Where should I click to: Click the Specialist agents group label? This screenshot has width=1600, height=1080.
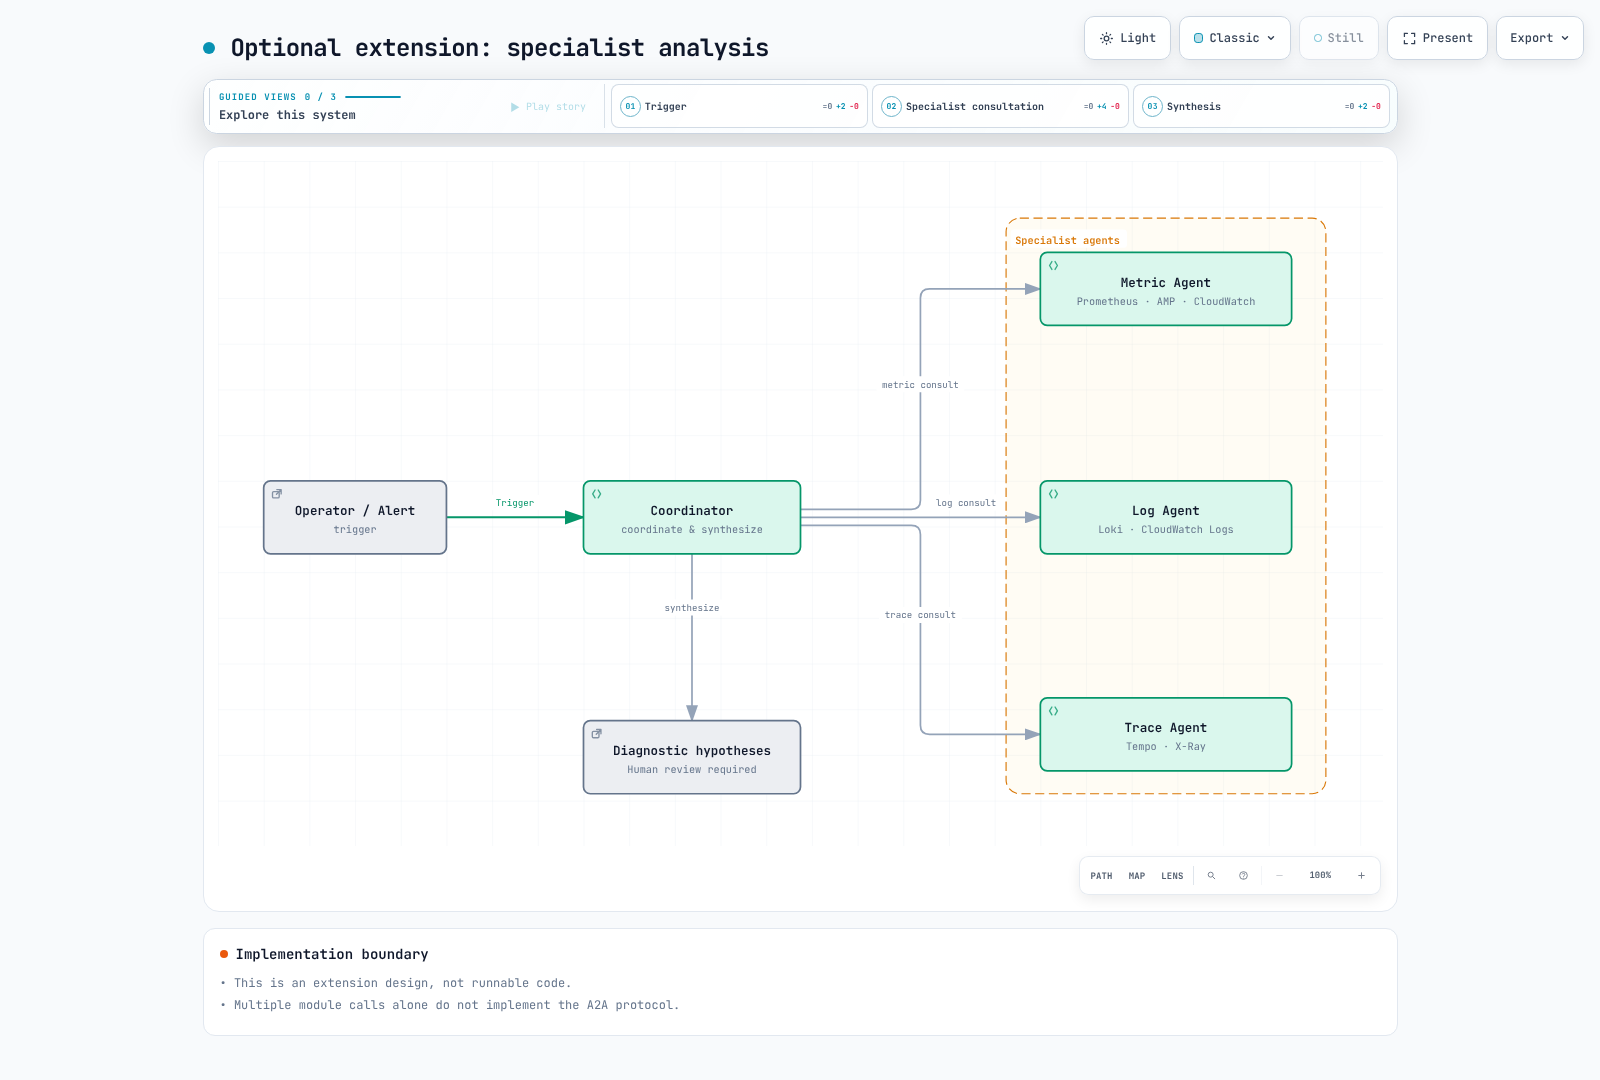[x=1067, y=241]
